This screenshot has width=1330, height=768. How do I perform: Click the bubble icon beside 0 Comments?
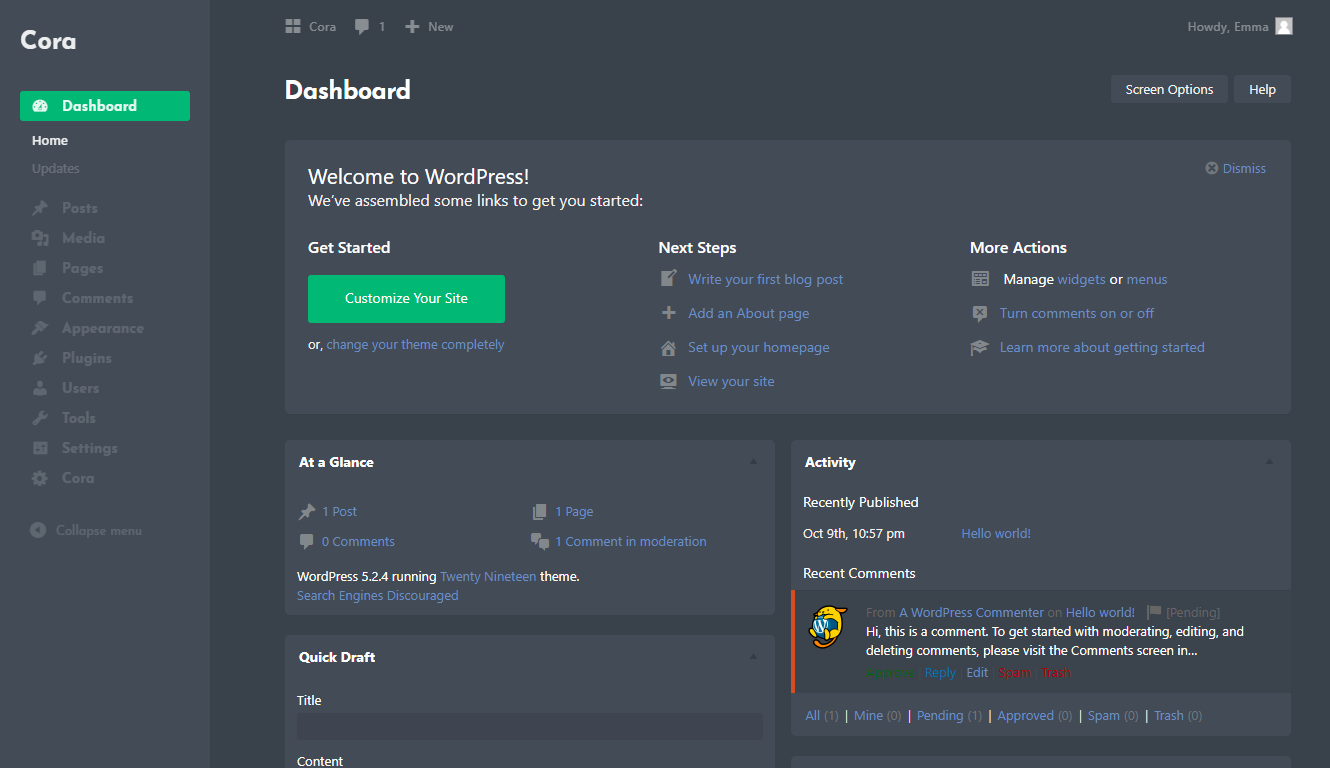[307, 542]
